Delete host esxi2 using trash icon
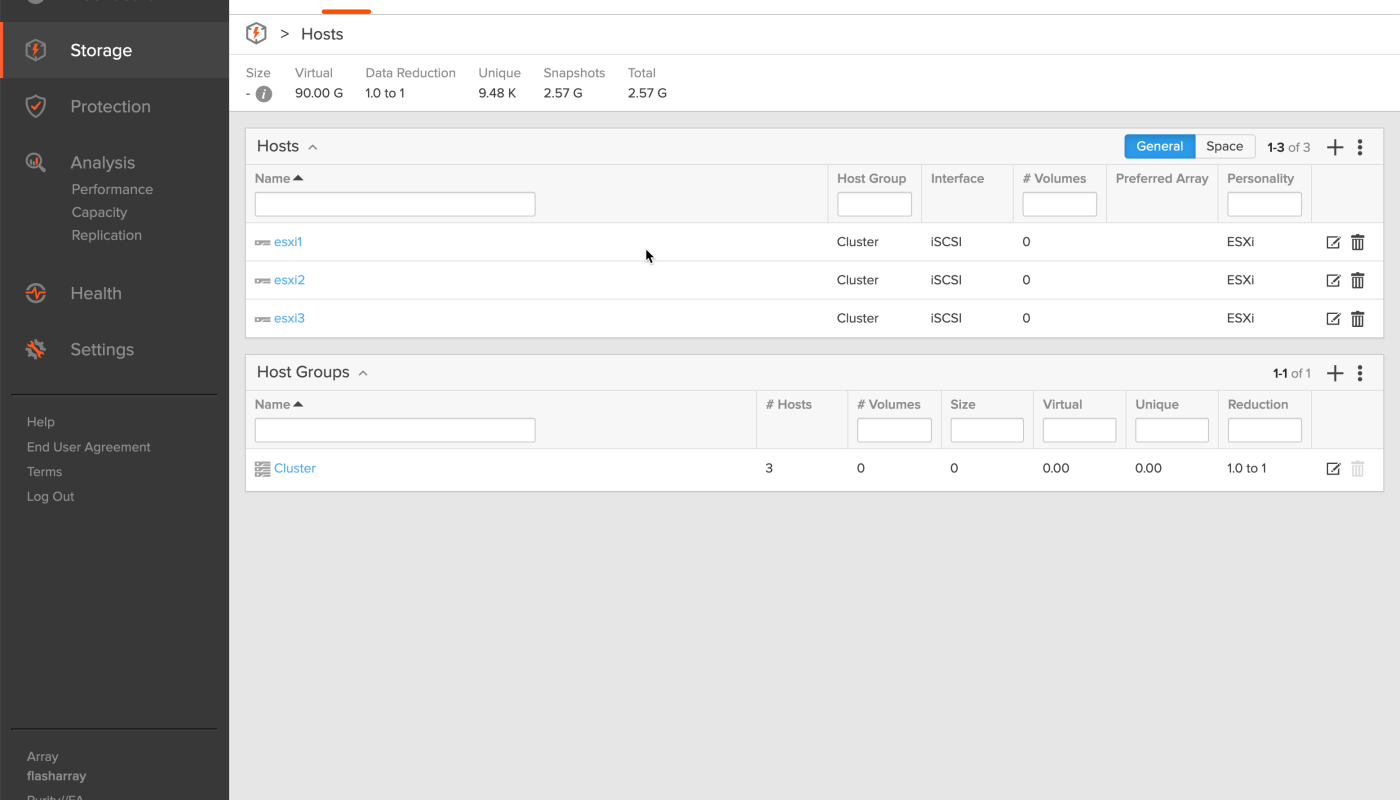 tap(1357, 280)
